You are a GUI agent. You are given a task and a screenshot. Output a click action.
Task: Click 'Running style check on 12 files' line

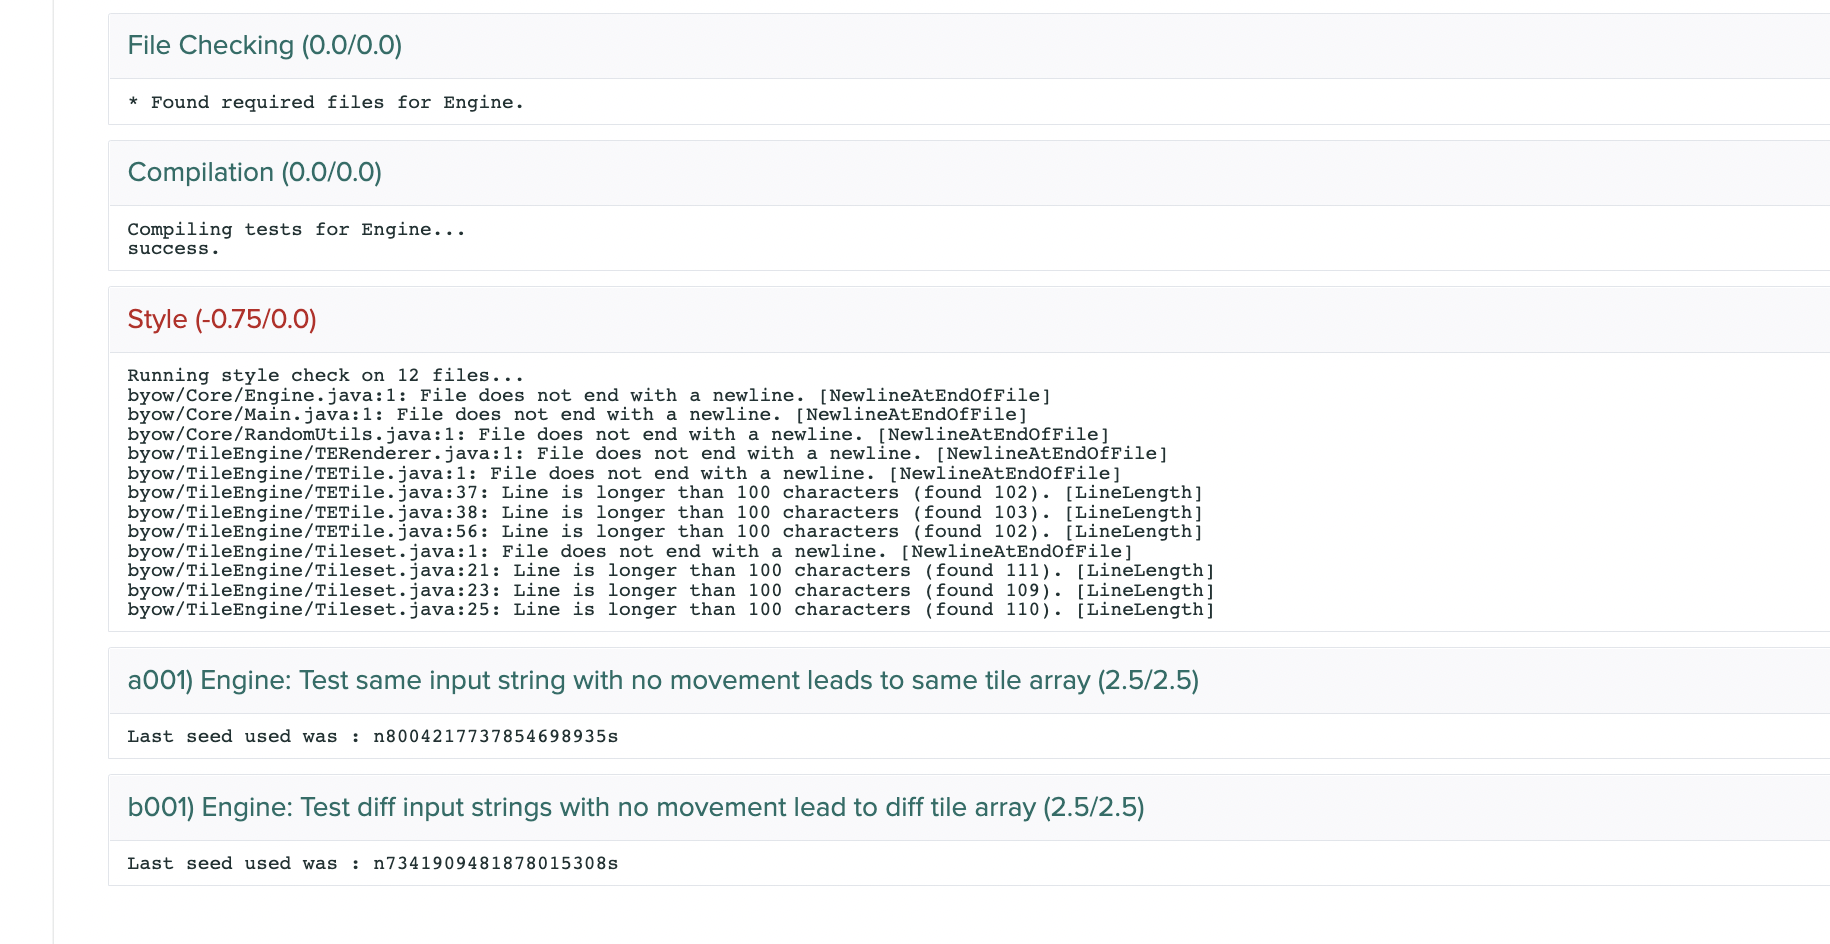326,376
